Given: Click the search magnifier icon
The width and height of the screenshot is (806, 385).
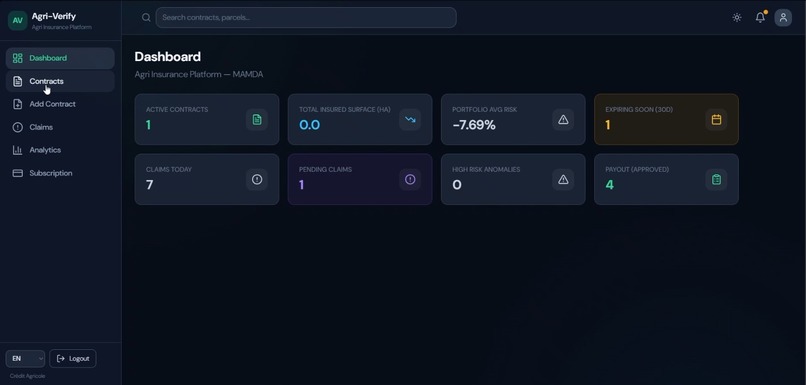Looking at the screenshot, I should pyautogui.click(x=146, y=17).
